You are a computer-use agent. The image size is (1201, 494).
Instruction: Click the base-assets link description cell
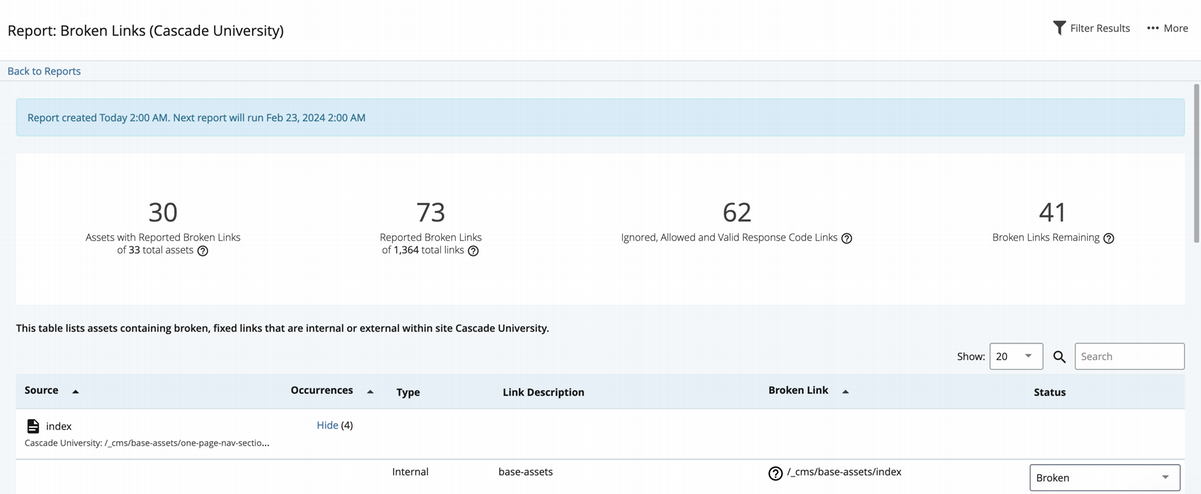pos(525,472)
